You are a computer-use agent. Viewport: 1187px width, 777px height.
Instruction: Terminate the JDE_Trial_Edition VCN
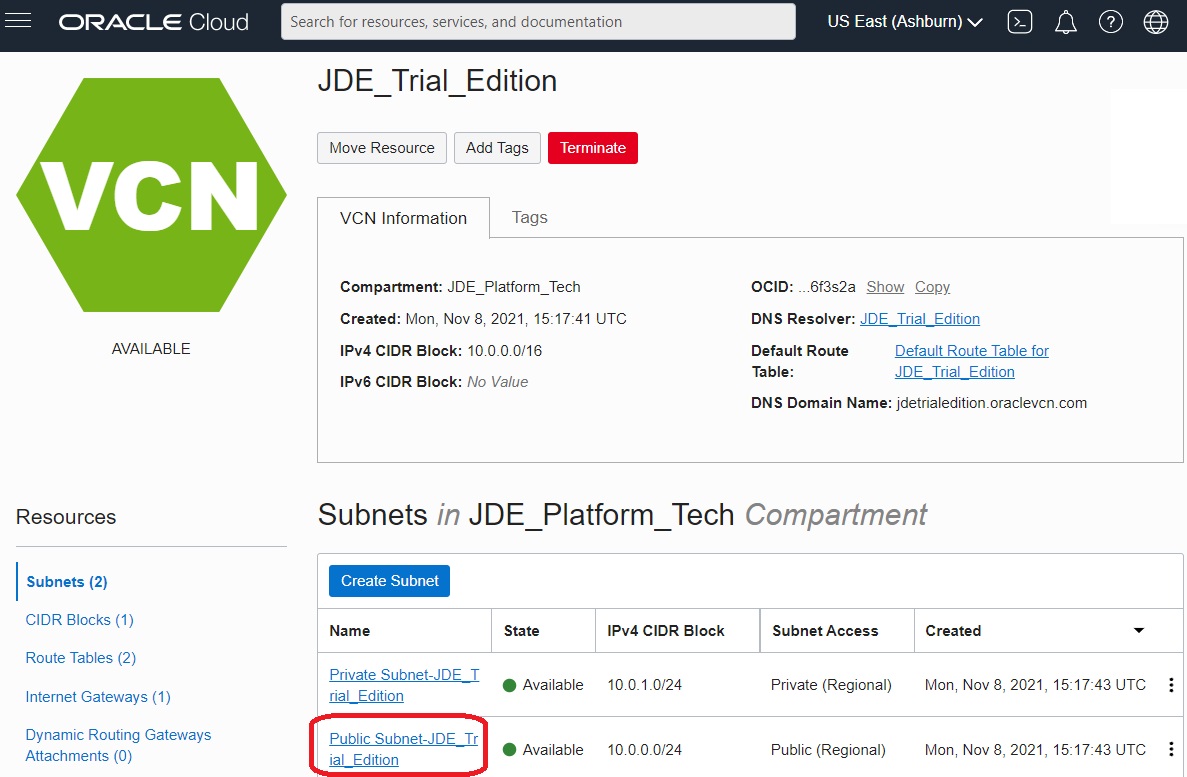click(592, 147)
